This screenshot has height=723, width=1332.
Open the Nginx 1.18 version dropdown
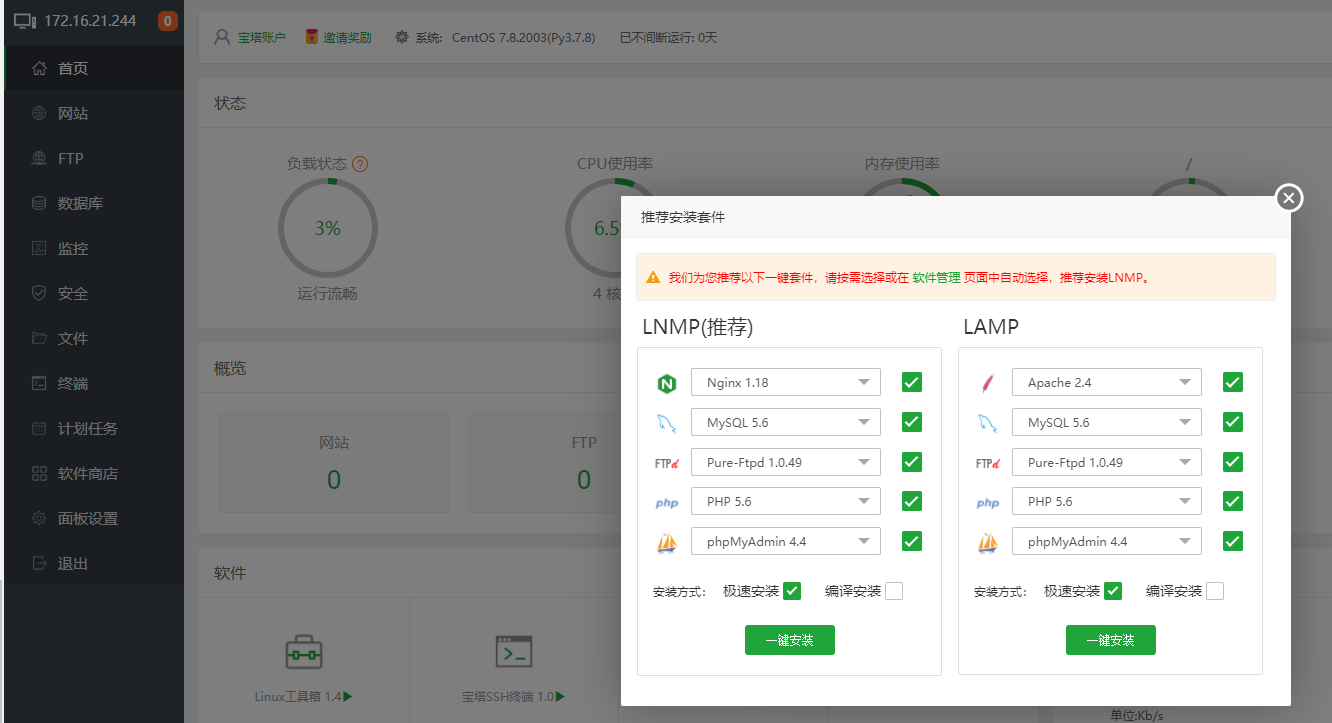[x=786, y=382]
